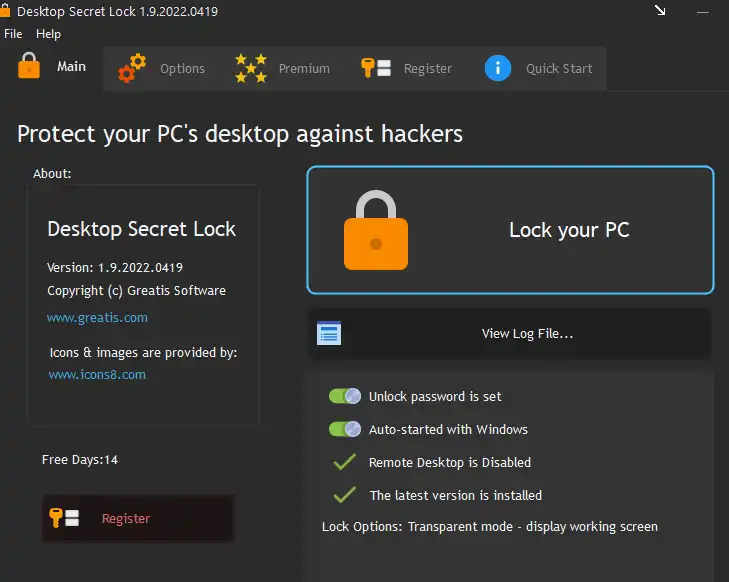Viewport: 729px width, 582px height.
Task: Open the File menu
Action: pyautogui.click(x=13, y=34)
